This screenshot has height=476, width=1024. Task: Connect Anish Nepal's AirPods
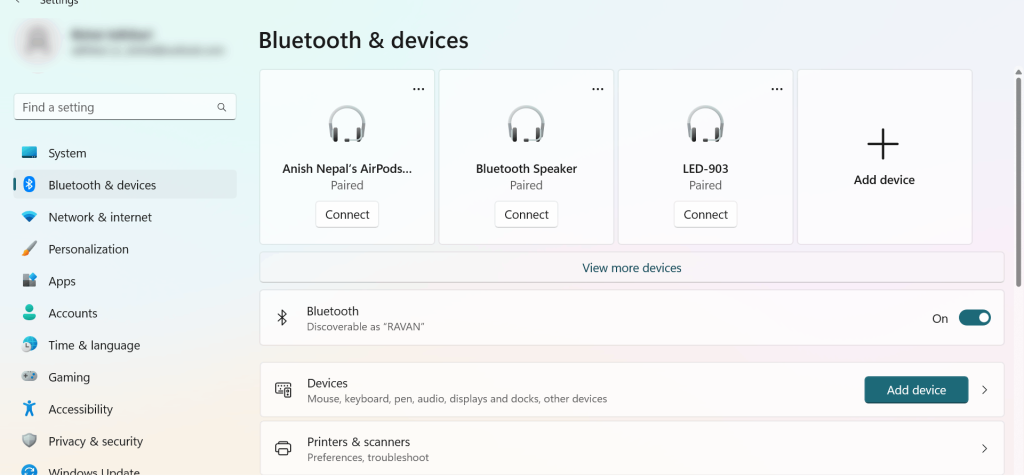(x=347, y=214)
